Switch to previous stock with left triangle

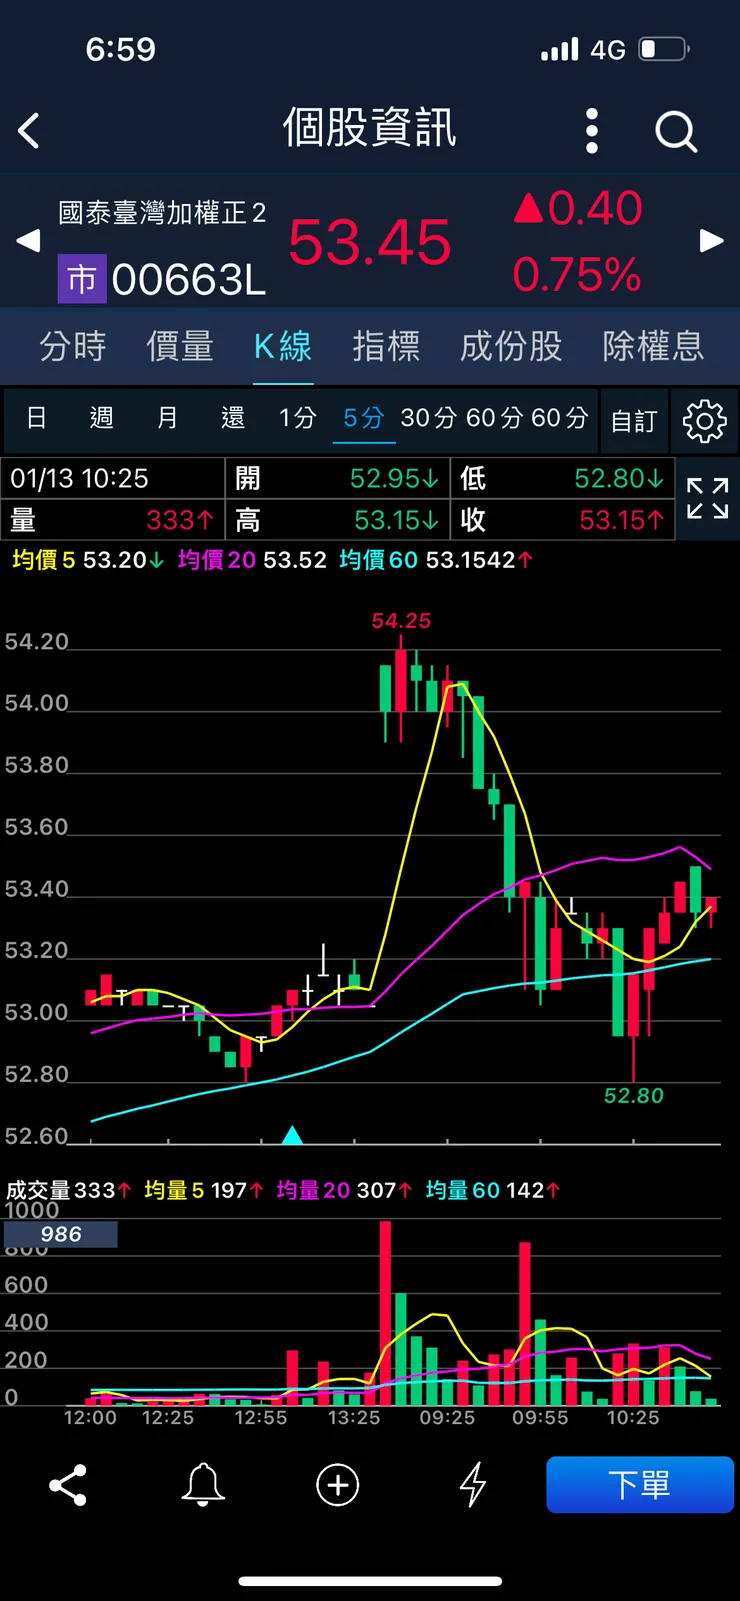pyautogui.click(x=29, y=240)
